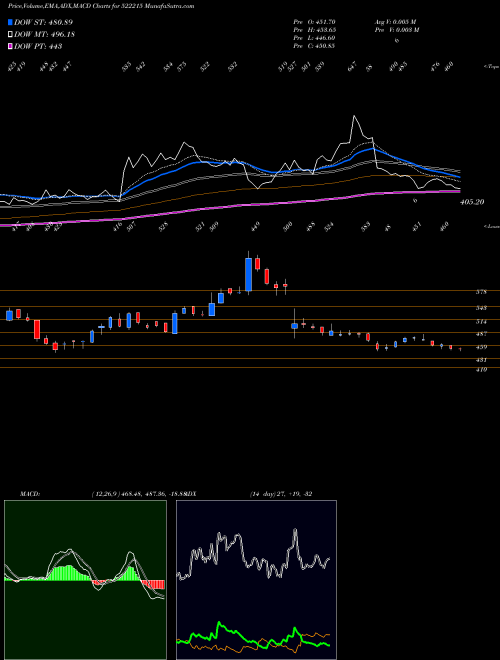This screenshot has height=660, width=500.
Task: Click the chart title mentioning MunafaSutra.com
Action: click(101, 7)
